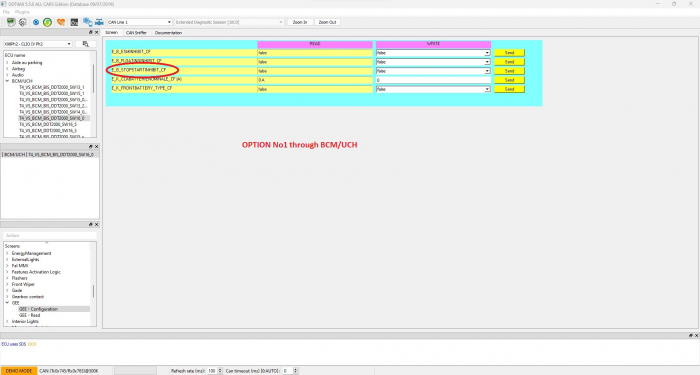The width and height of the screenshot is (700, 375).
Task: Switch to the Documentation tab
Action: coord(168,33)
